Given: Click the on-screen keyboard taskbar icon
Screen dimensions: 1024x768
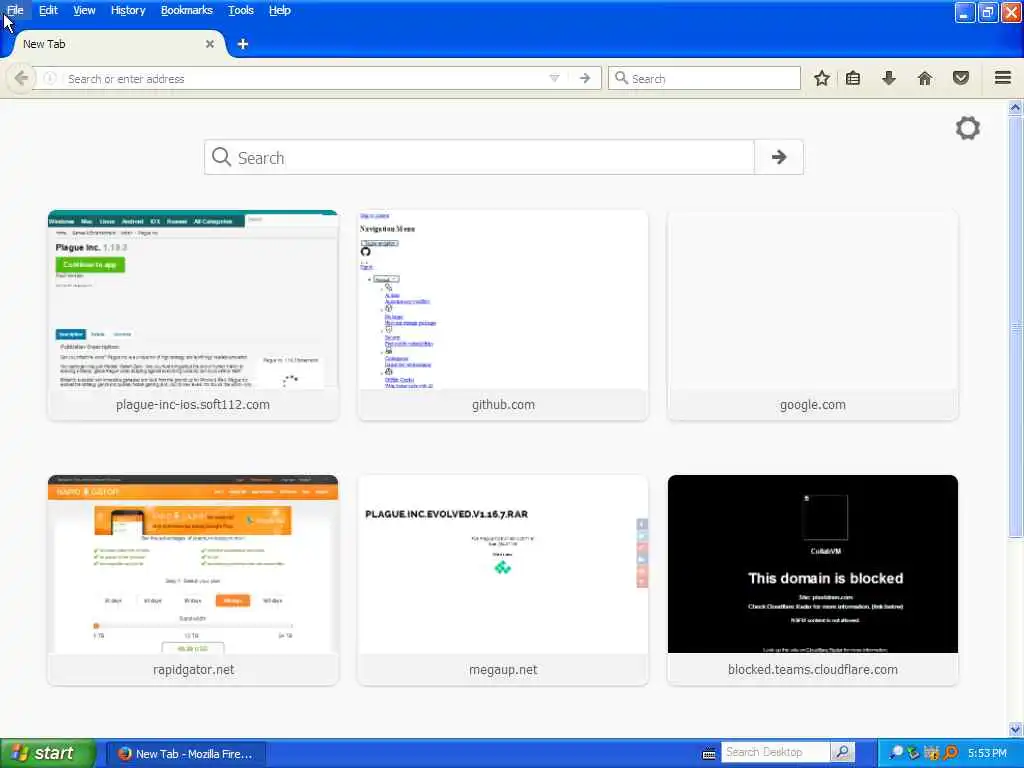Looking at the screenshot, I should [x=709, y=754].
